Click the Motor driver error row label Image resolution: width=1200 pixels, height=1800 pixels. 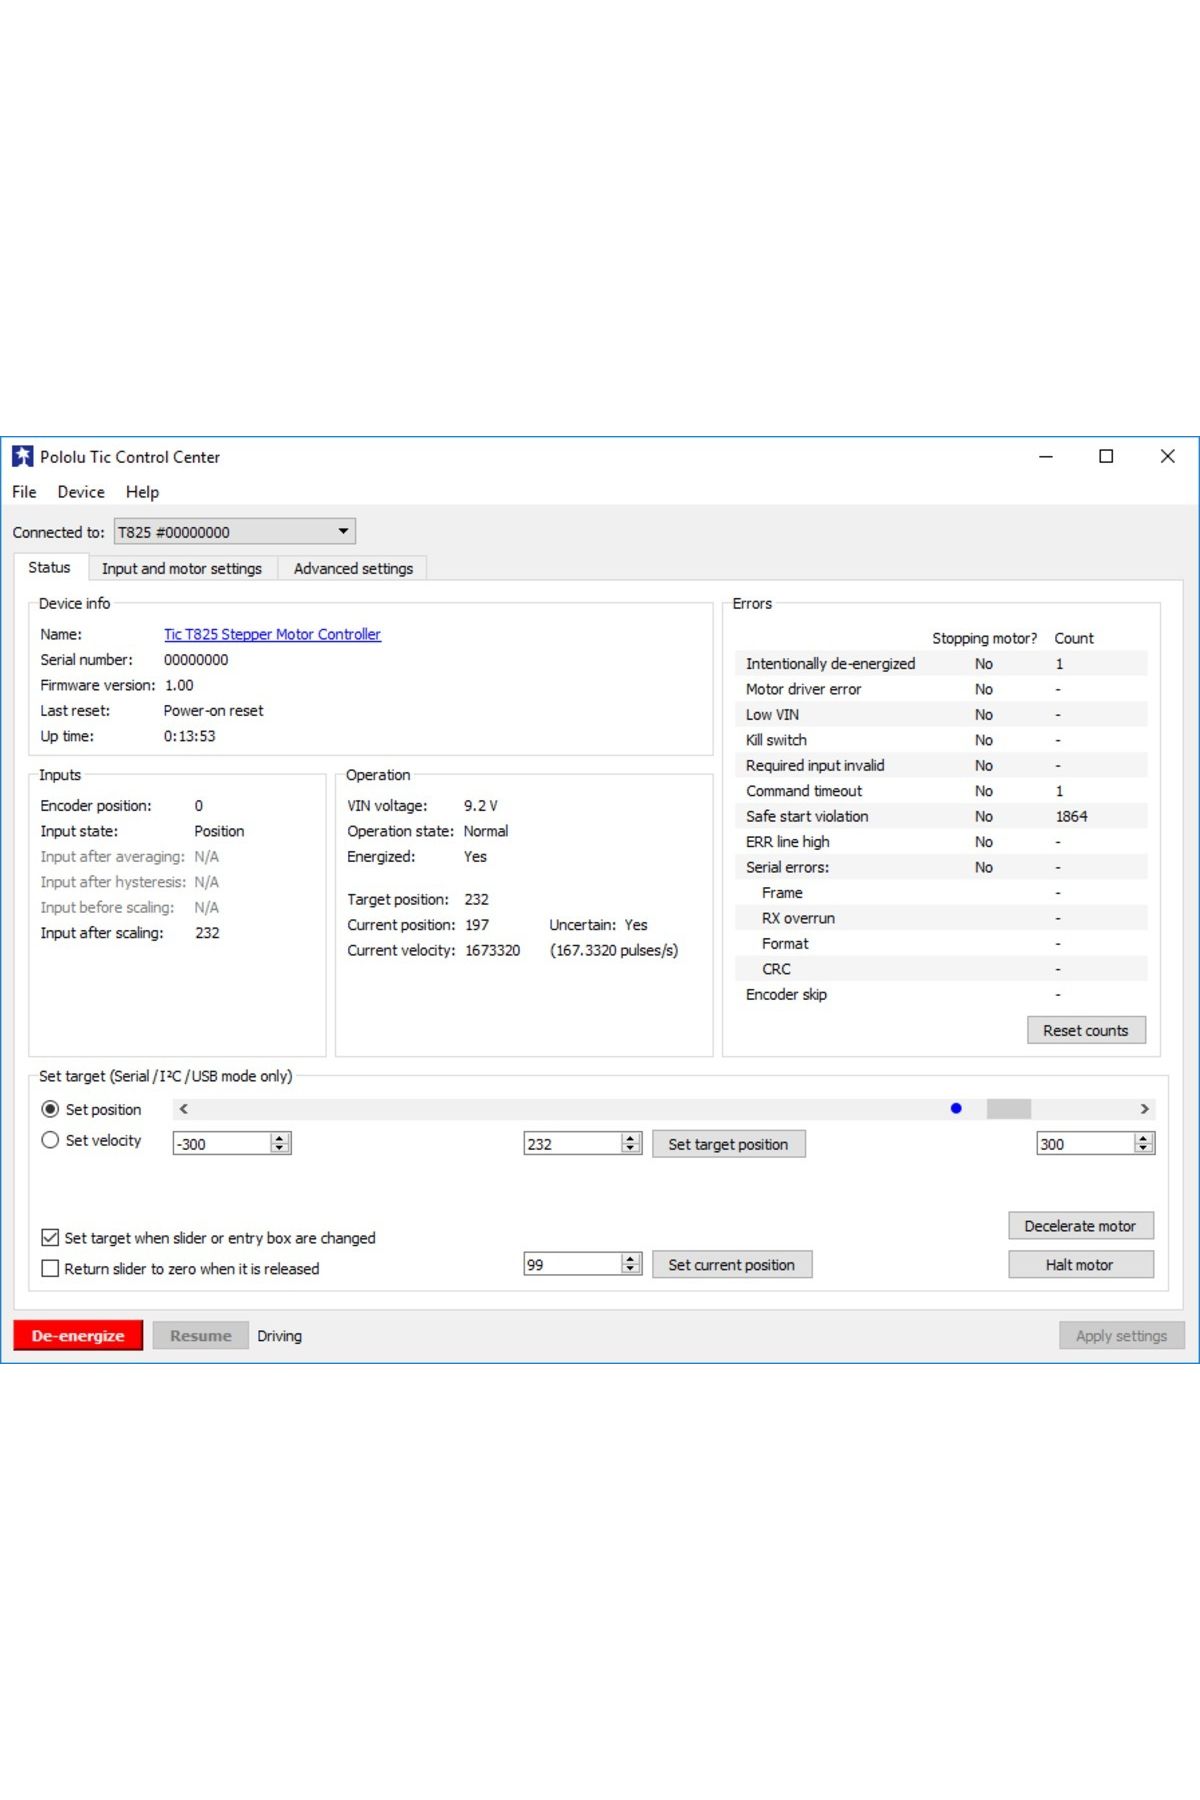pyautogui.click(x=803, y=689)
